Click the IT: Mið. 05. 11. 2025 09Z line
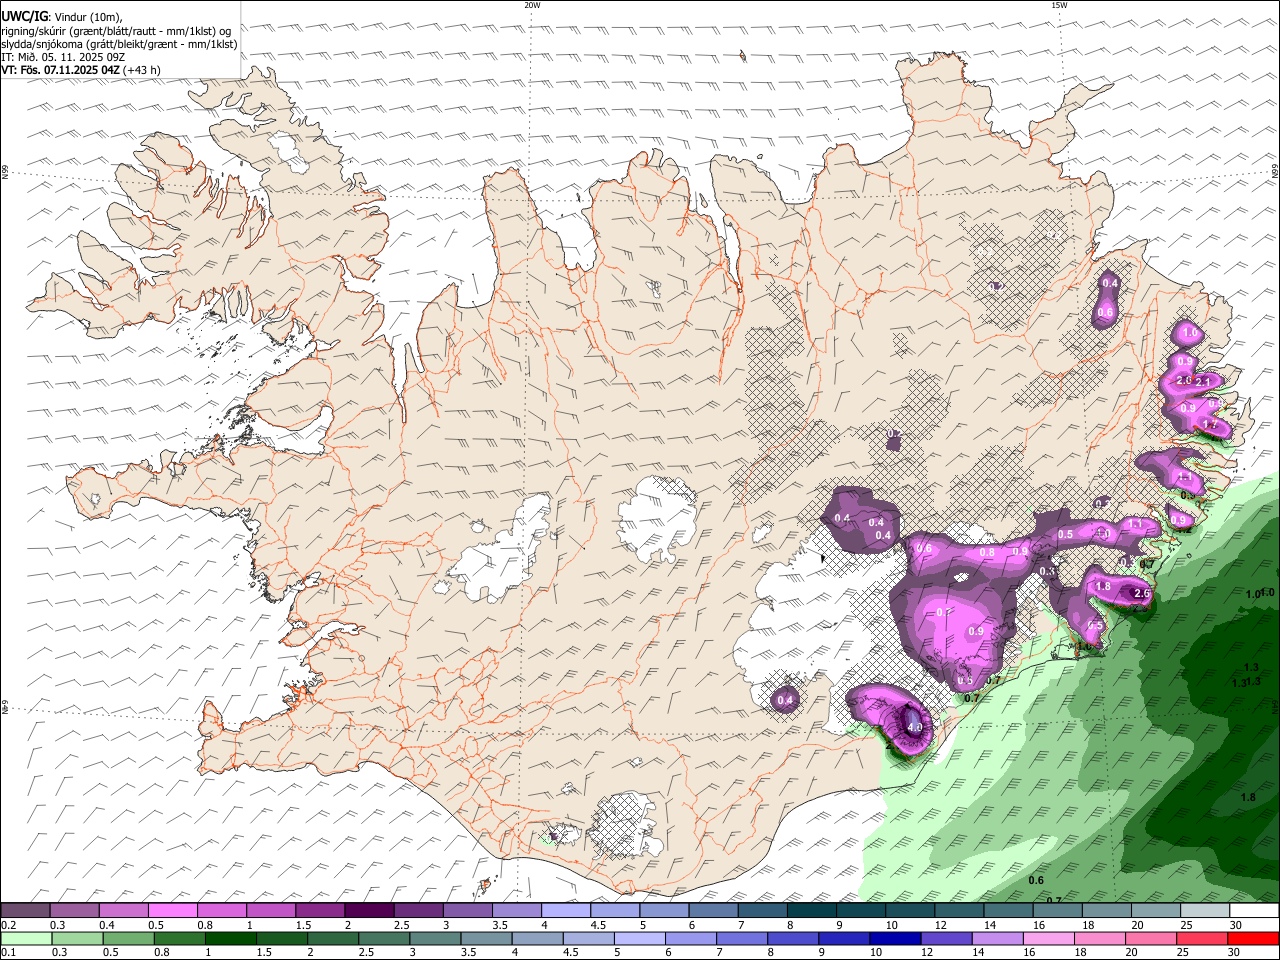 coord(63,57)
